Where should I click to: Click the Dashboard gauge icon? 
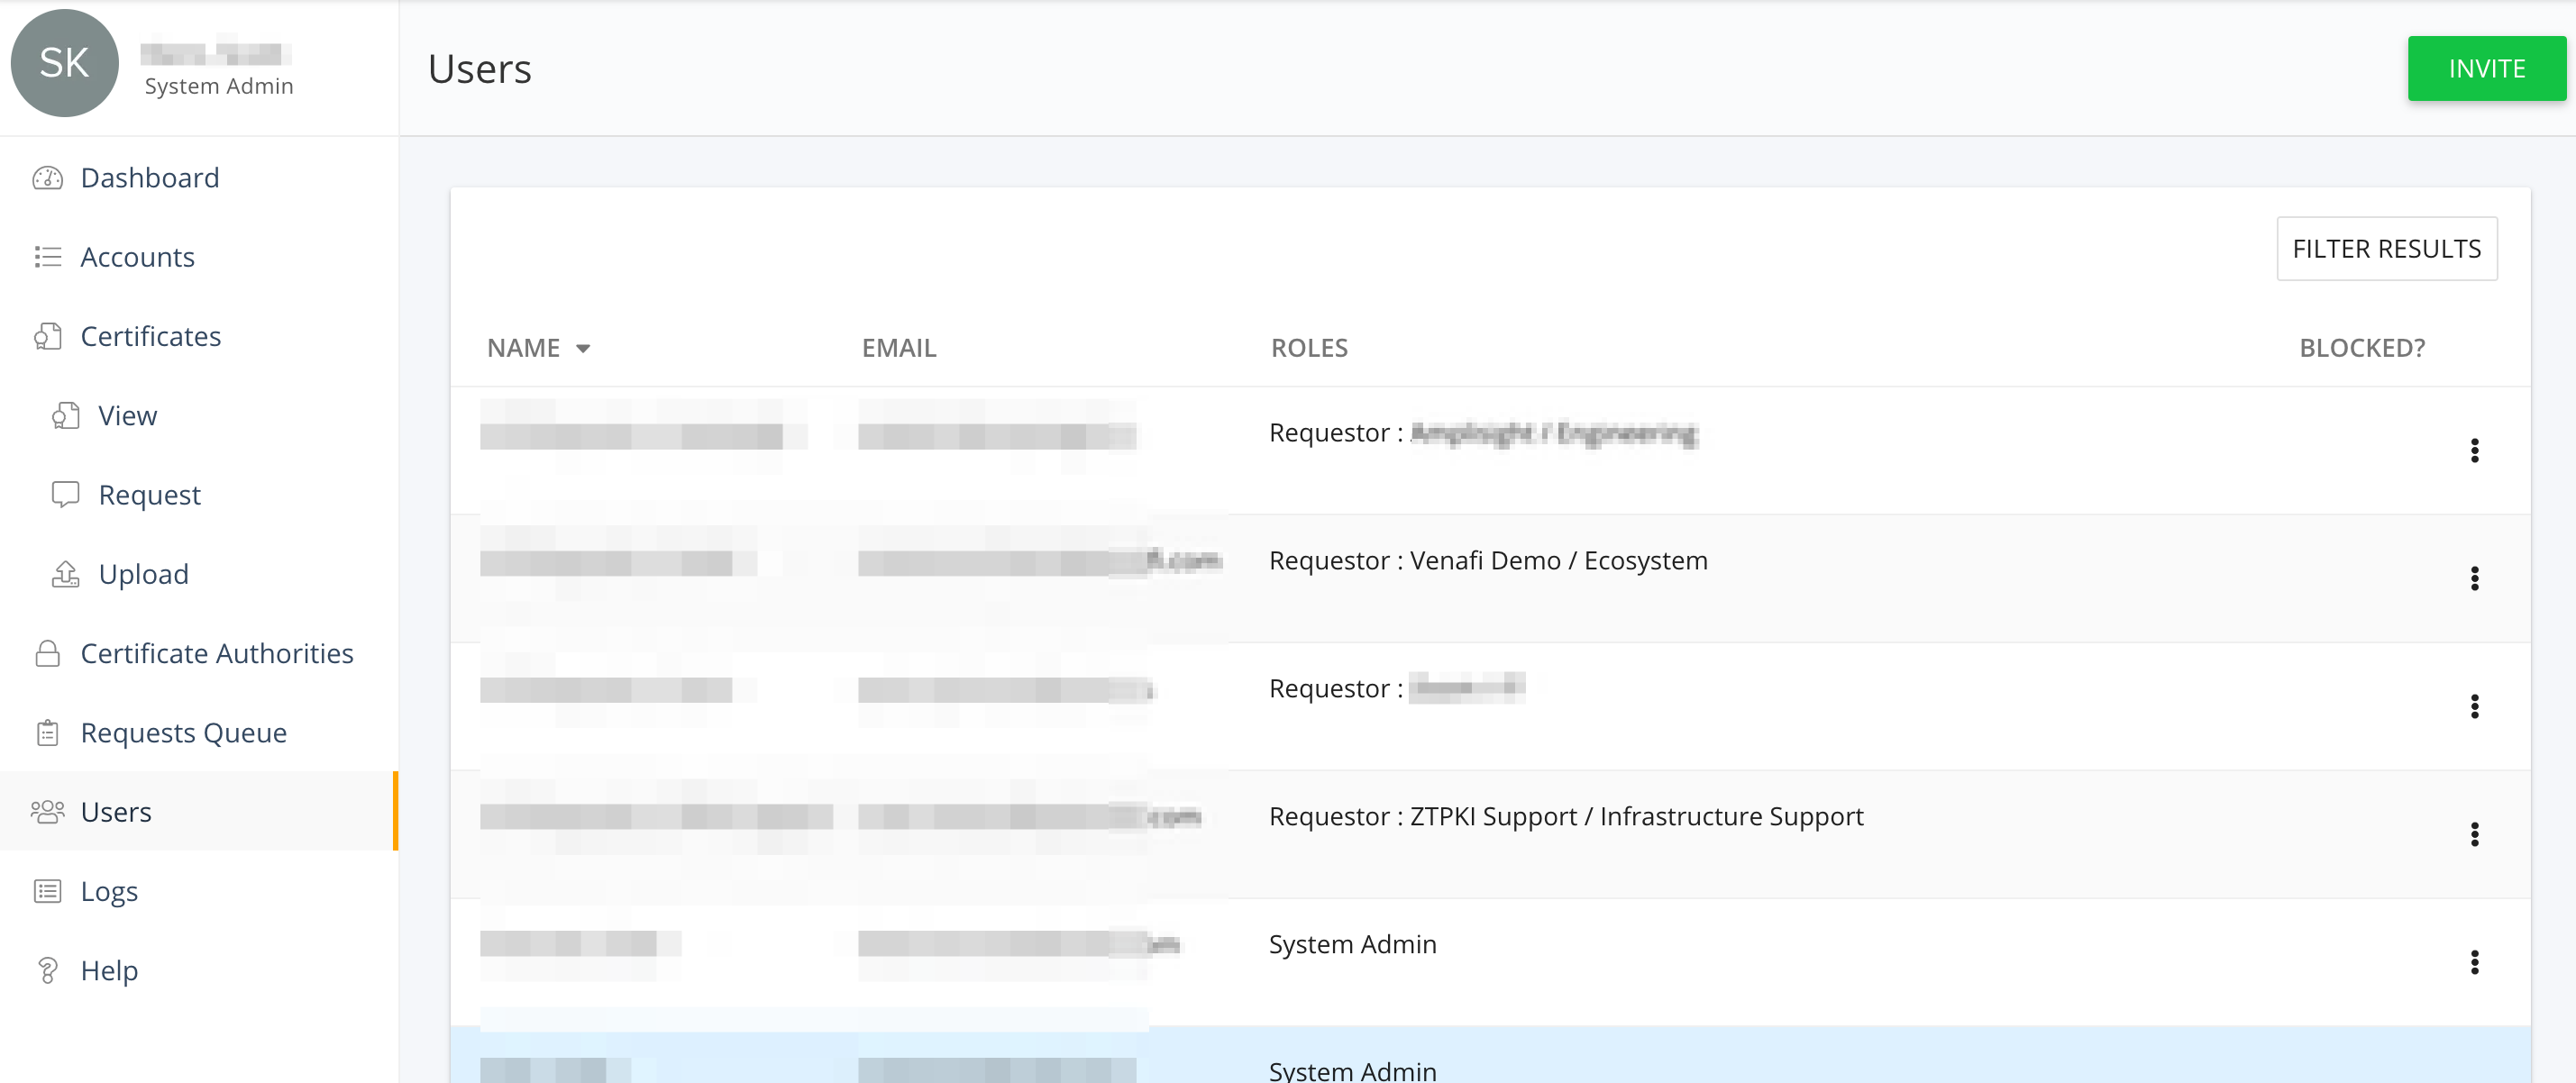click(47, 178)
